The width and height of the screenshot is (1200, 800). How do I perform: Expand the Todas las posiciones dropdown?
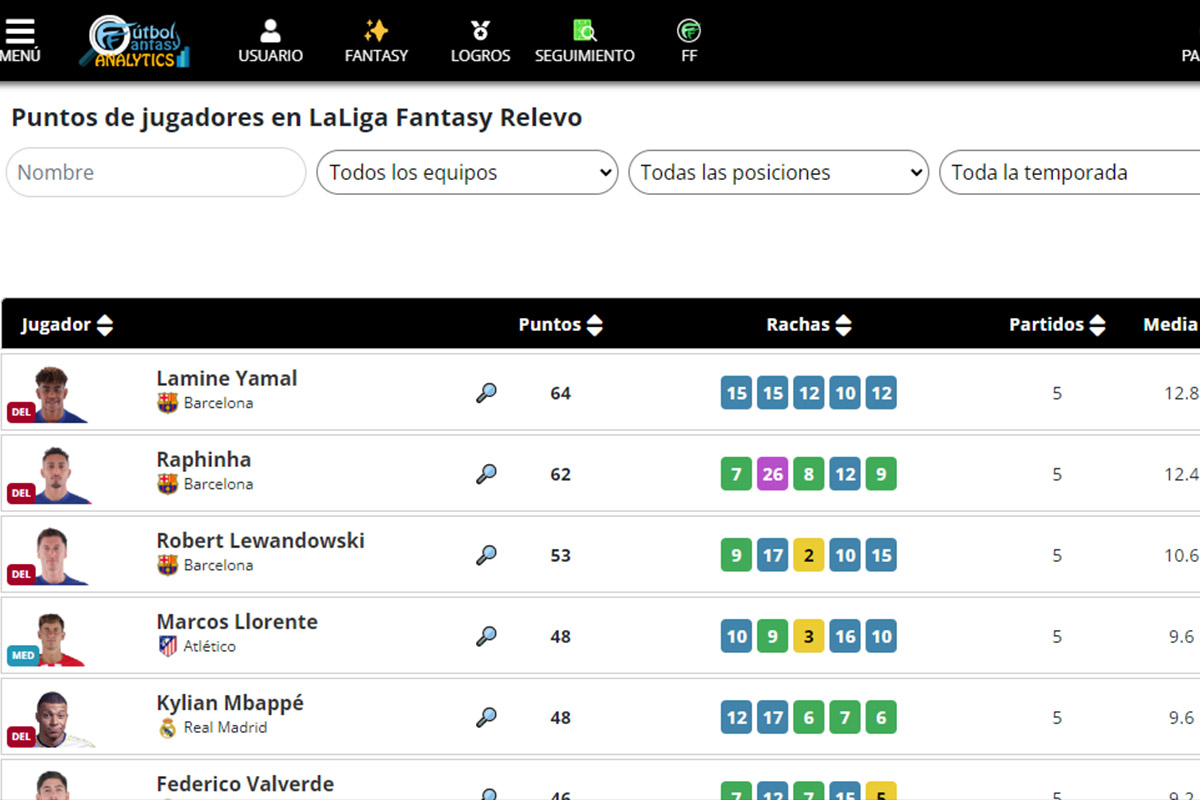tap(779, 172)
